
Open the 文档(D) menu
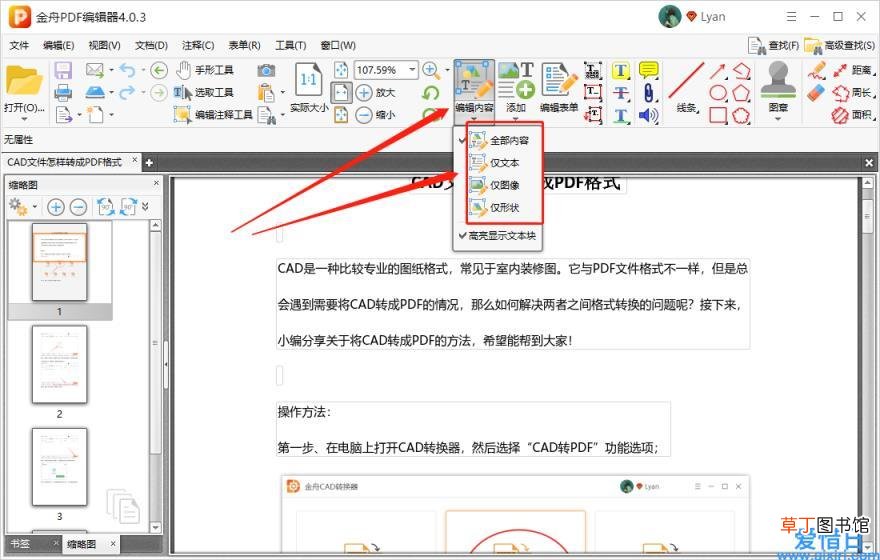coord(152,45)
